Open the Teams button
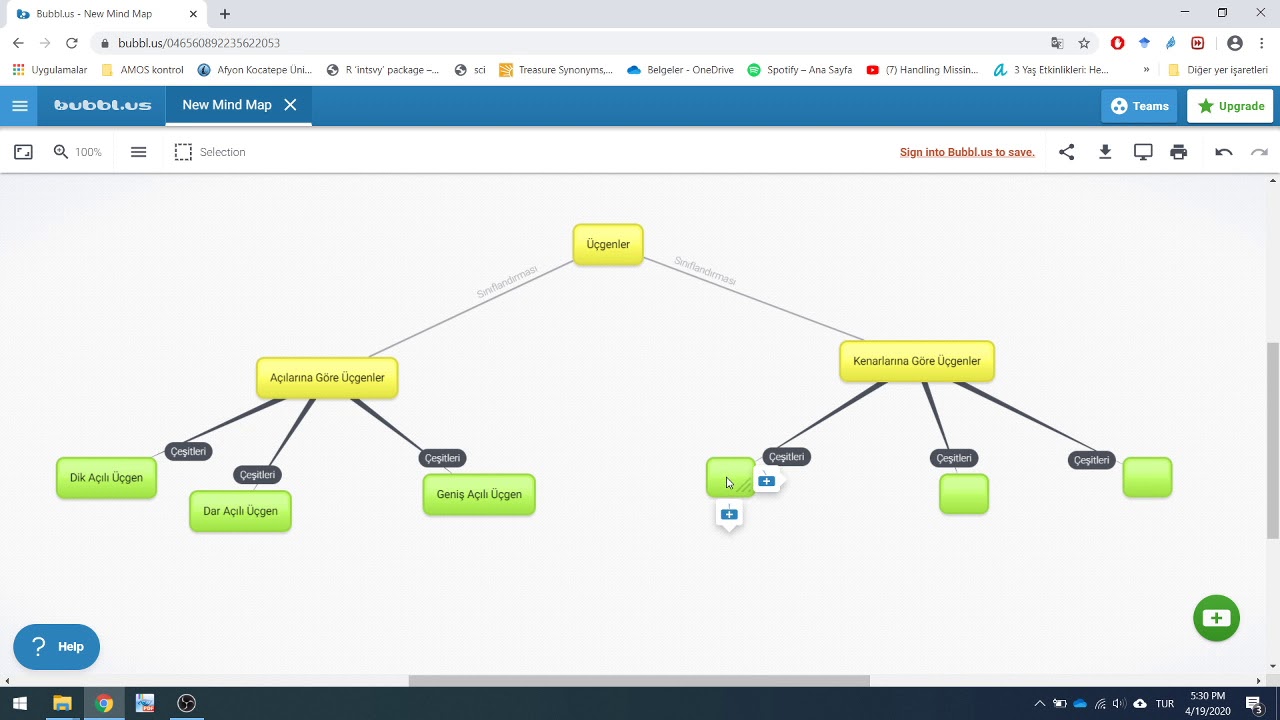The height and width of the screenshot is (720, 1280). pos(1139,106)
